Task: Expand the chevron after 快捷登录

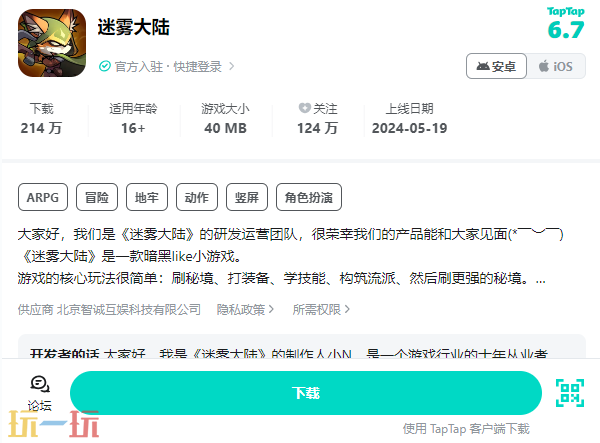Action: pos(232,67)
